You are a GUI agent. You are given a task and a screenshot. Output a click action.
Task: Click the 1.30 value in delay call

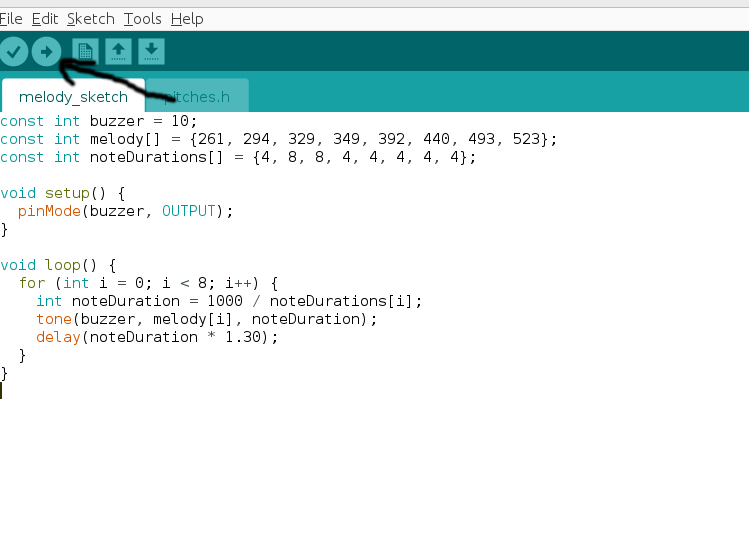pos(243,337)
